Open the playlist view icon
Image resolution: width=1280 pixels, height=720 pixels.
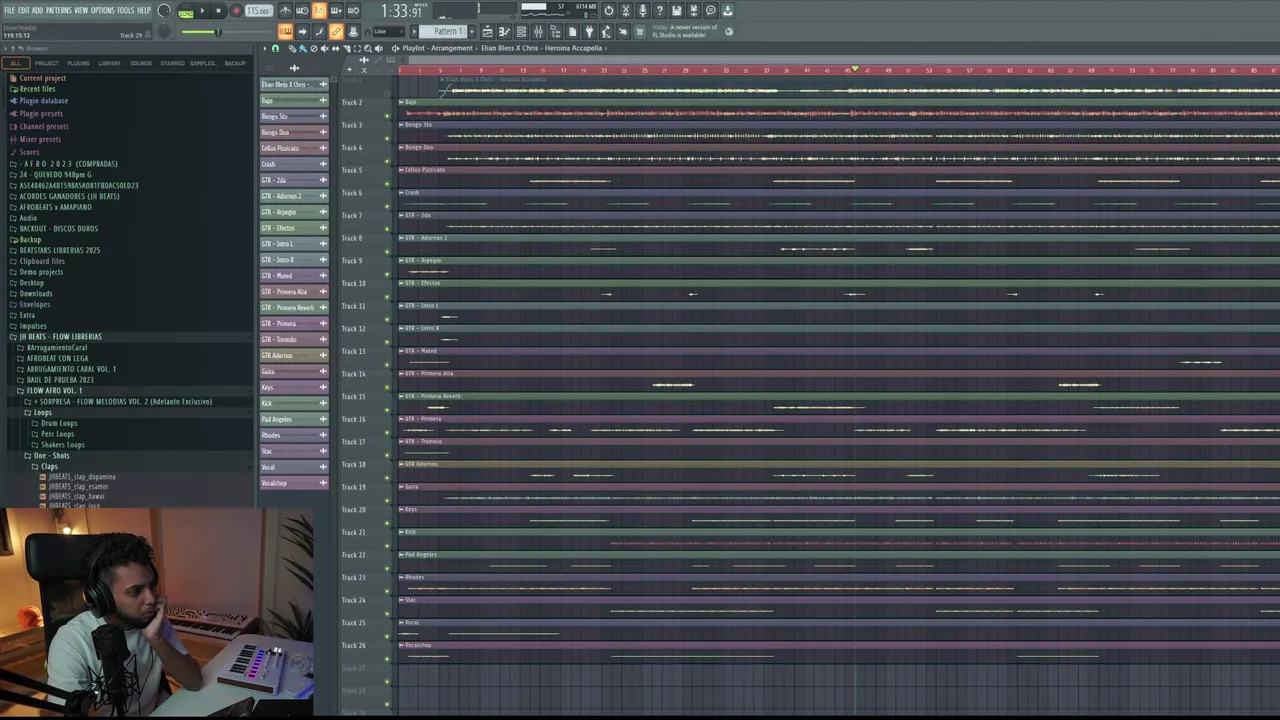point(487,31)
